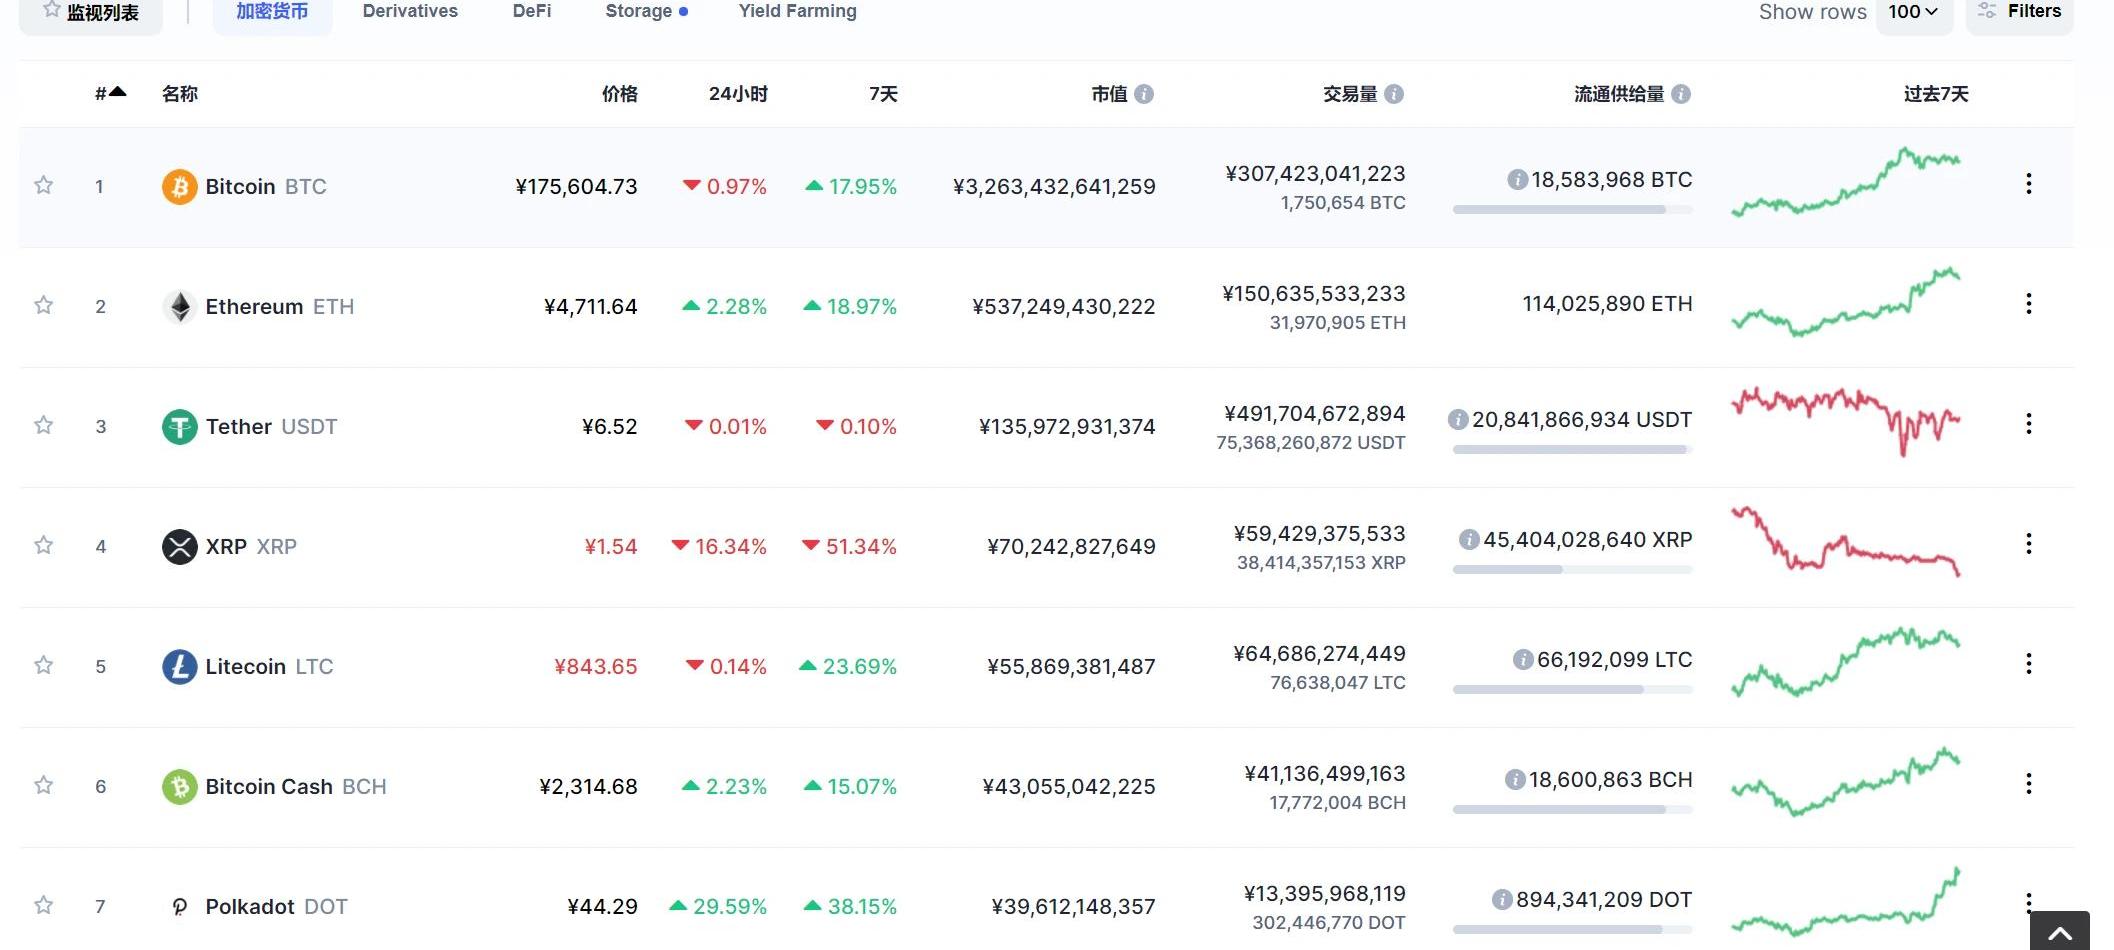2114x950 pixels.
Task: Switch to the Yield Farming tab
Action: (798, 11)
